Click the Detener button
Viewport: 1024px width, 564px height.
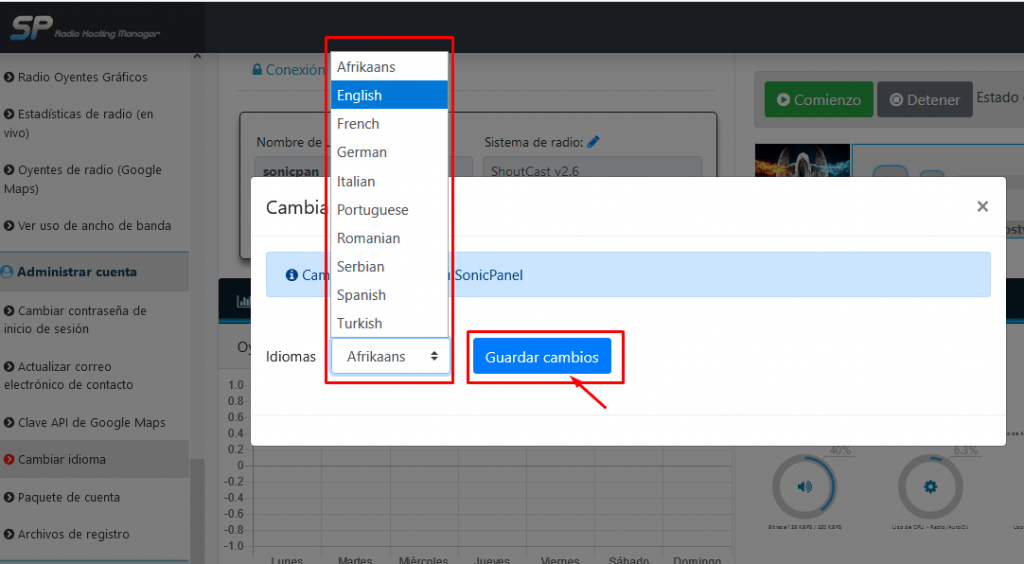(x=925, y=99)
